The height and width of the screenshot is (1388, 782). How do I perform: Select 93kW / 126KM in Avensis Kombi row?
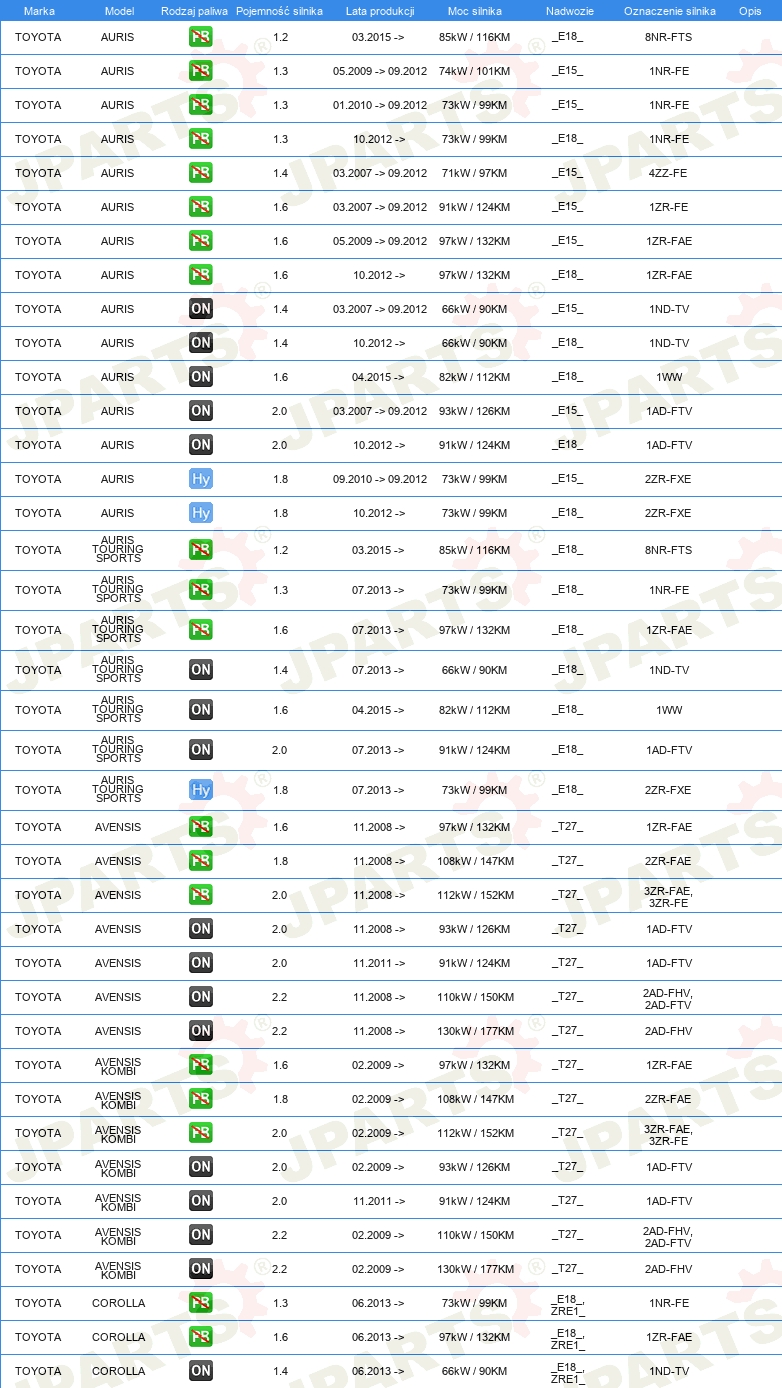474,1167
